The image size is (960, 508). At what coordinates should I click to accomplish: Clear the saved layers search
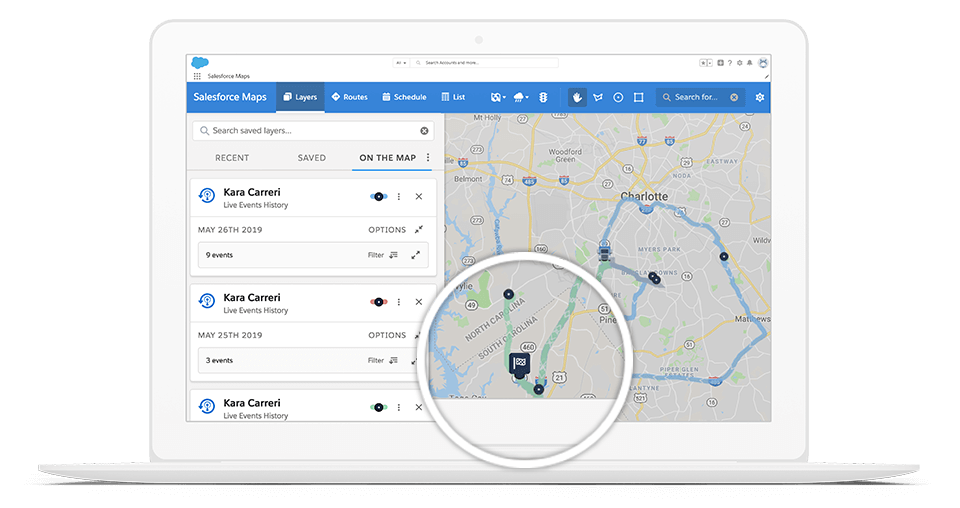click(x=424, y=131)
